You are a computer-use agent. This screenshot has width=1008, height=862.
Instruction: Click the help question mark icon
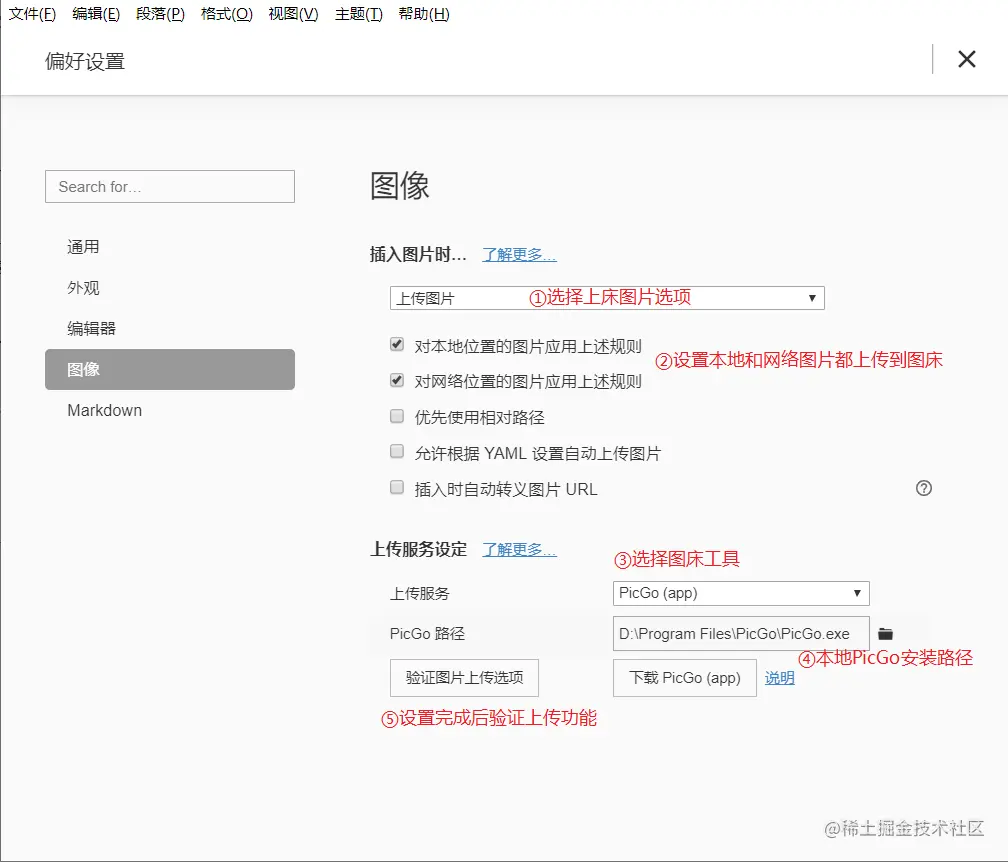click(x=924, y=489)
